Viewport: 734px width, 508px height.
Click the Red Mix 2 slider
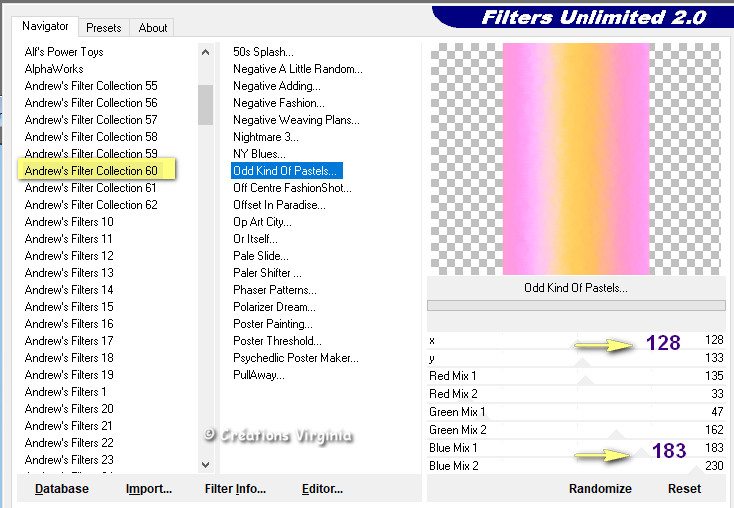576,394
